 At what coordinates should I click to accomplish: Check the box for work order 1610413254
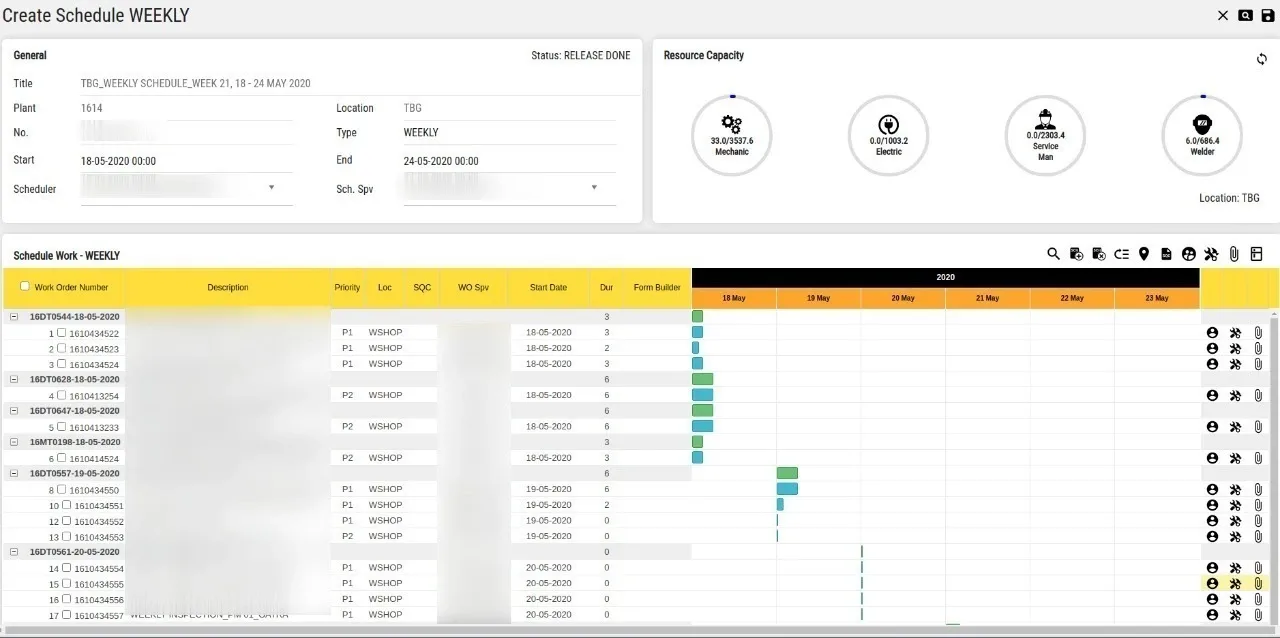[x=62, y=395]
